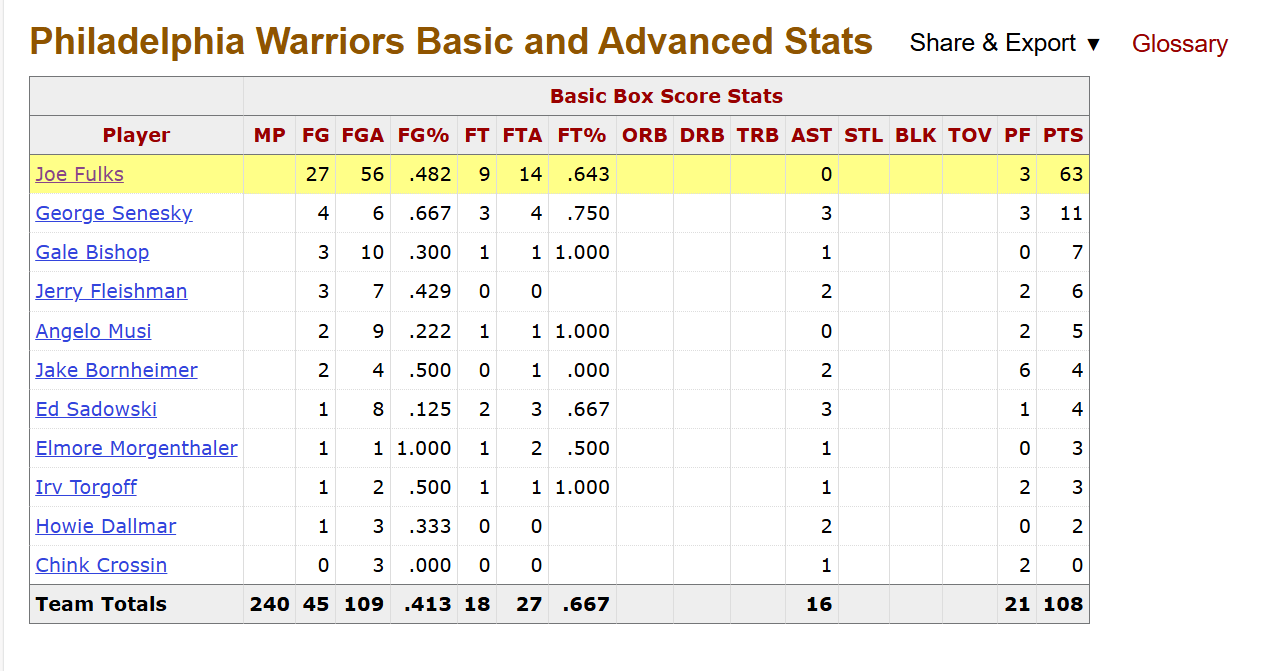Click the FT% column header

[582, 135]
